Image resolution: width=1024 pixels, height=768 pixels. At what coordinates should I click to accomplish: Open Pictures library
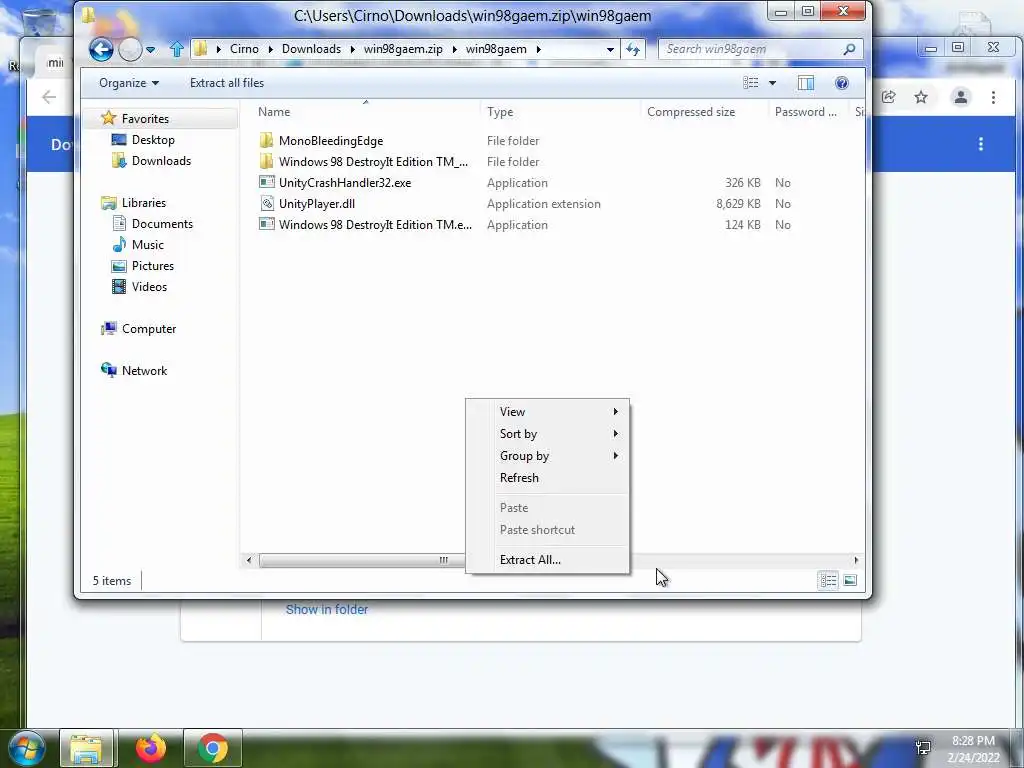pyautogui.click(x=153, y=266)
